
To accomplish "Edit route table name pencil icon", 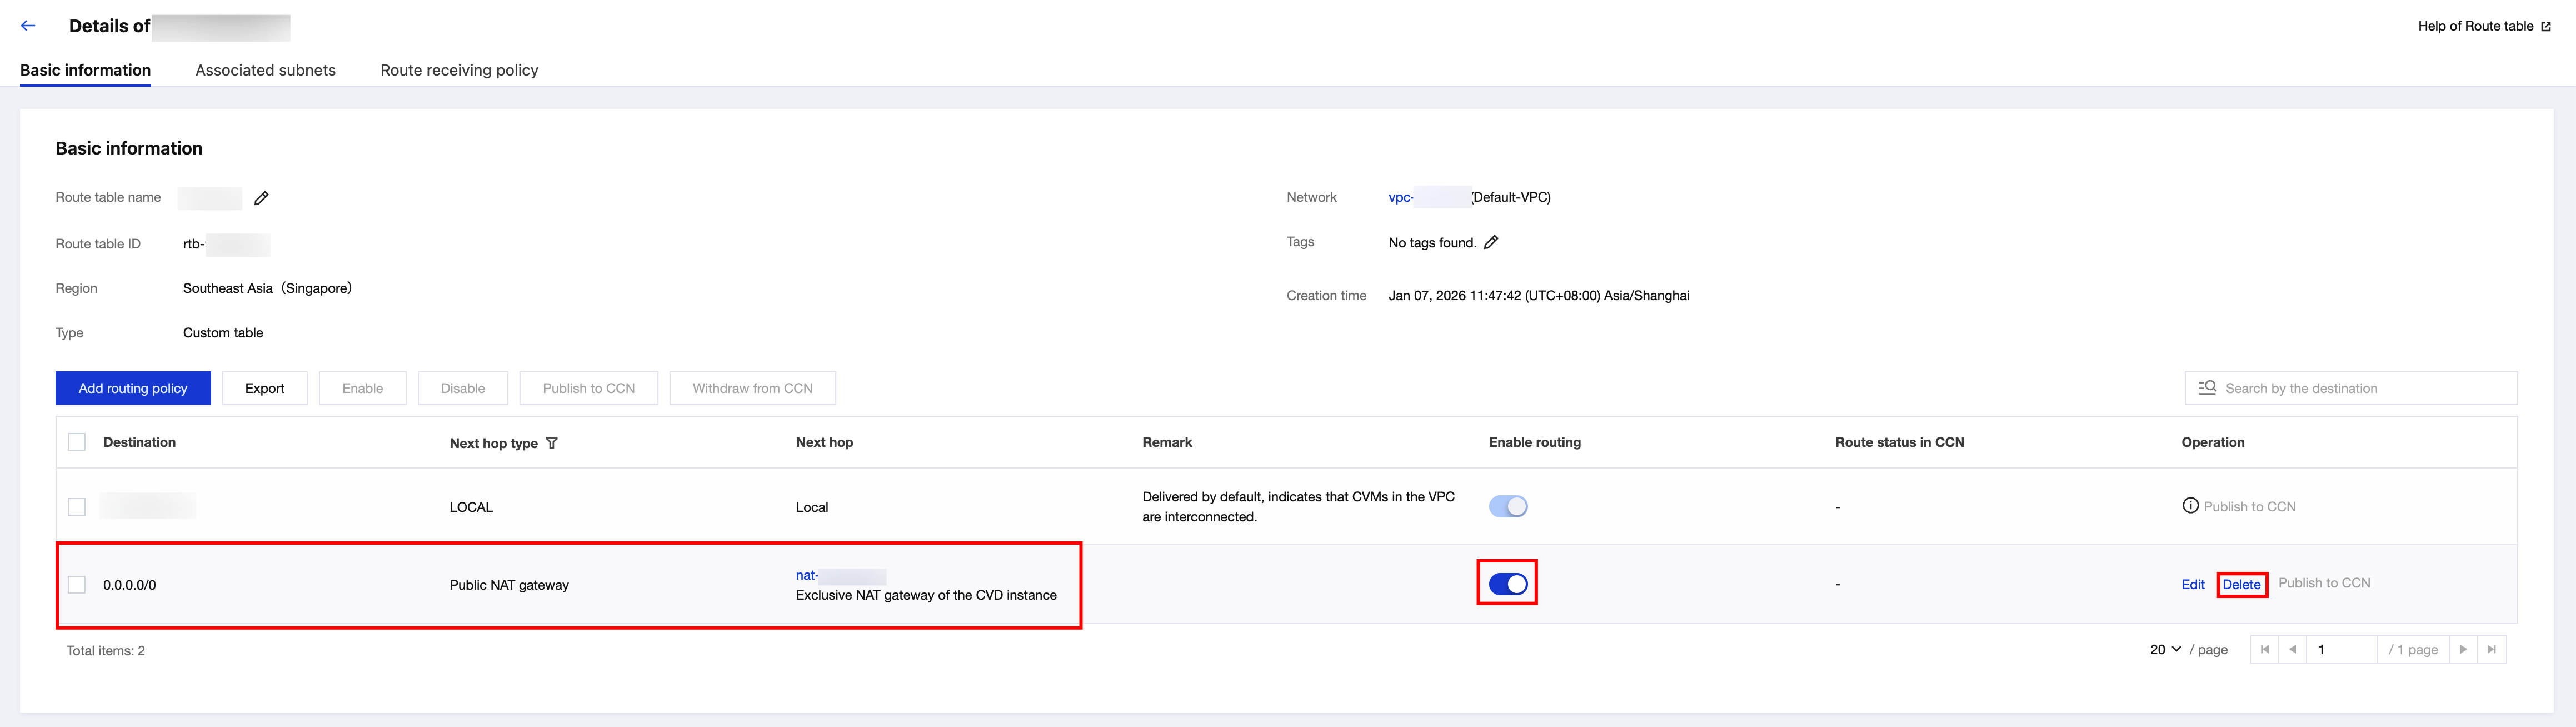I will coord(261,198).
